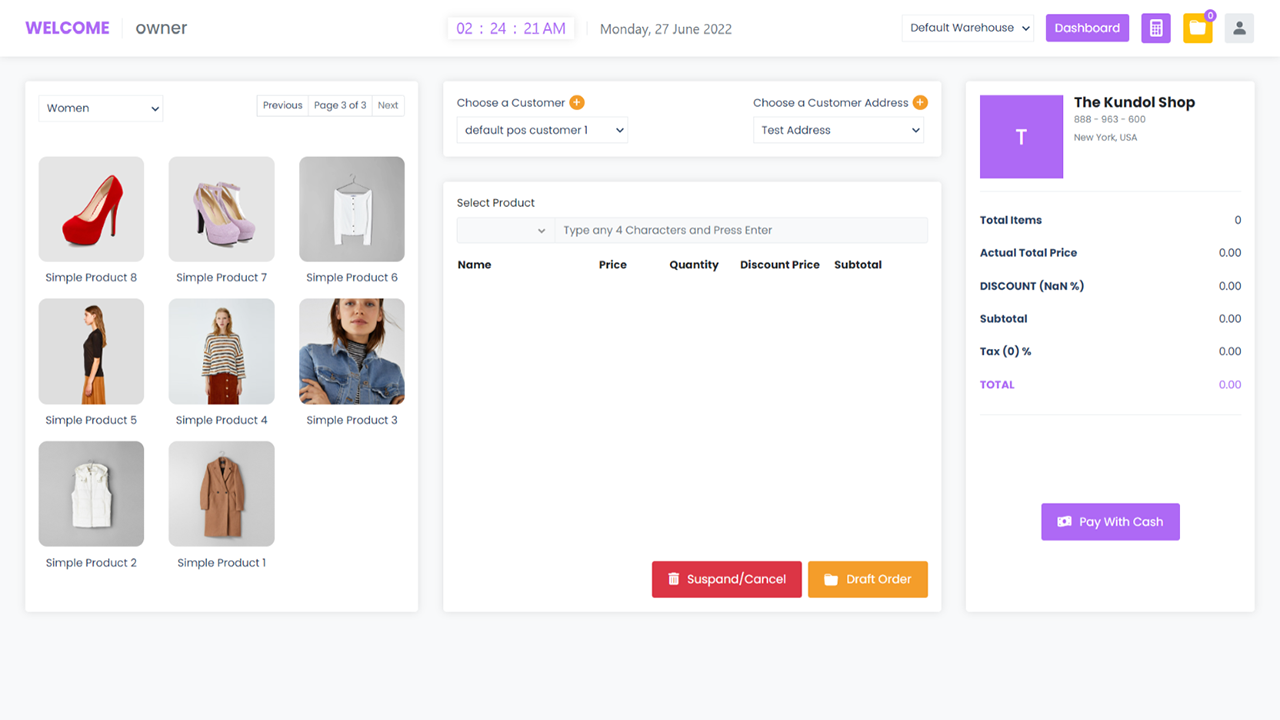Add a new customer with plus icon
The width and height of the screenshot is (1280, 720).
point(577,102)
